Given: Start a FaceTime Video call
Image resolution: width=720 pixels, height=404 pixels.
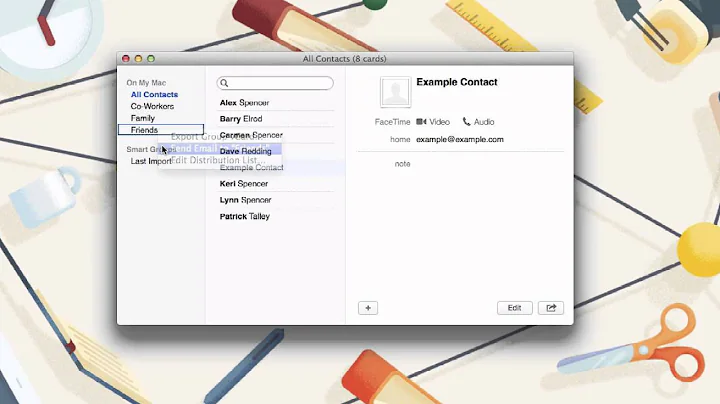Looking at the screenshot, I should pyautogui.click(x=433, y=122).
